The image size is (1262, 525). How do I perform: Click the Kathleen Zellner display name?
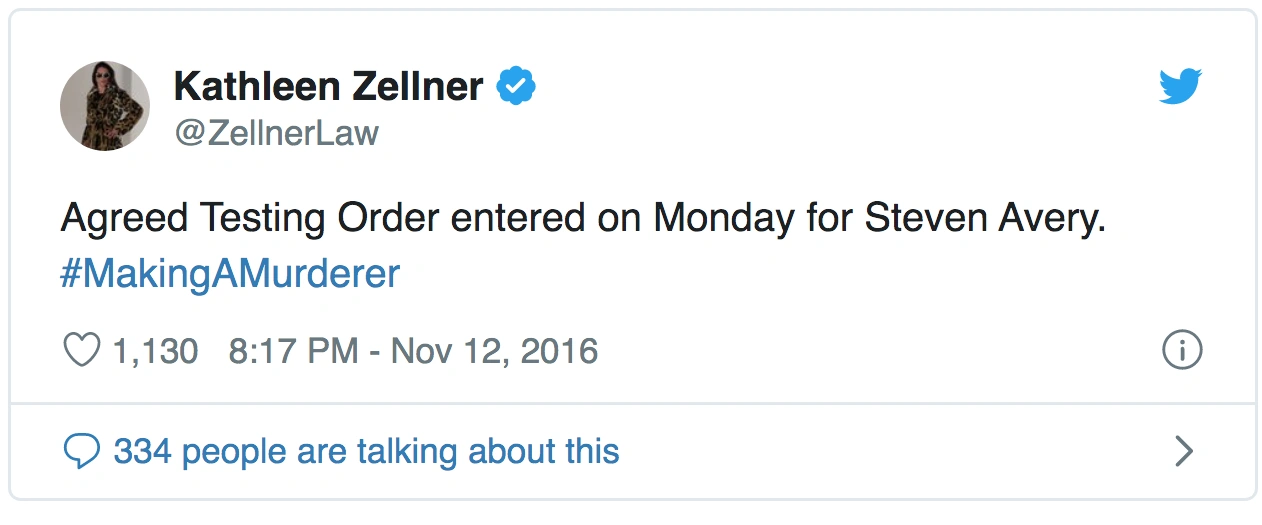click(329, 88)
